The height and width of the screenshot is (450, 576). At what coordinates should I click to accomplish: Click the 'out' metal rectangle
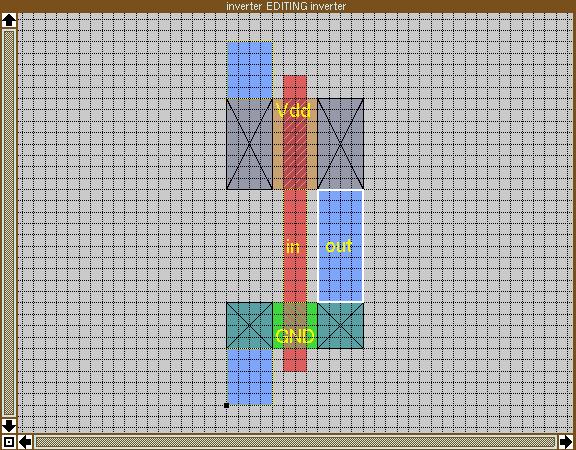point(341,245)
